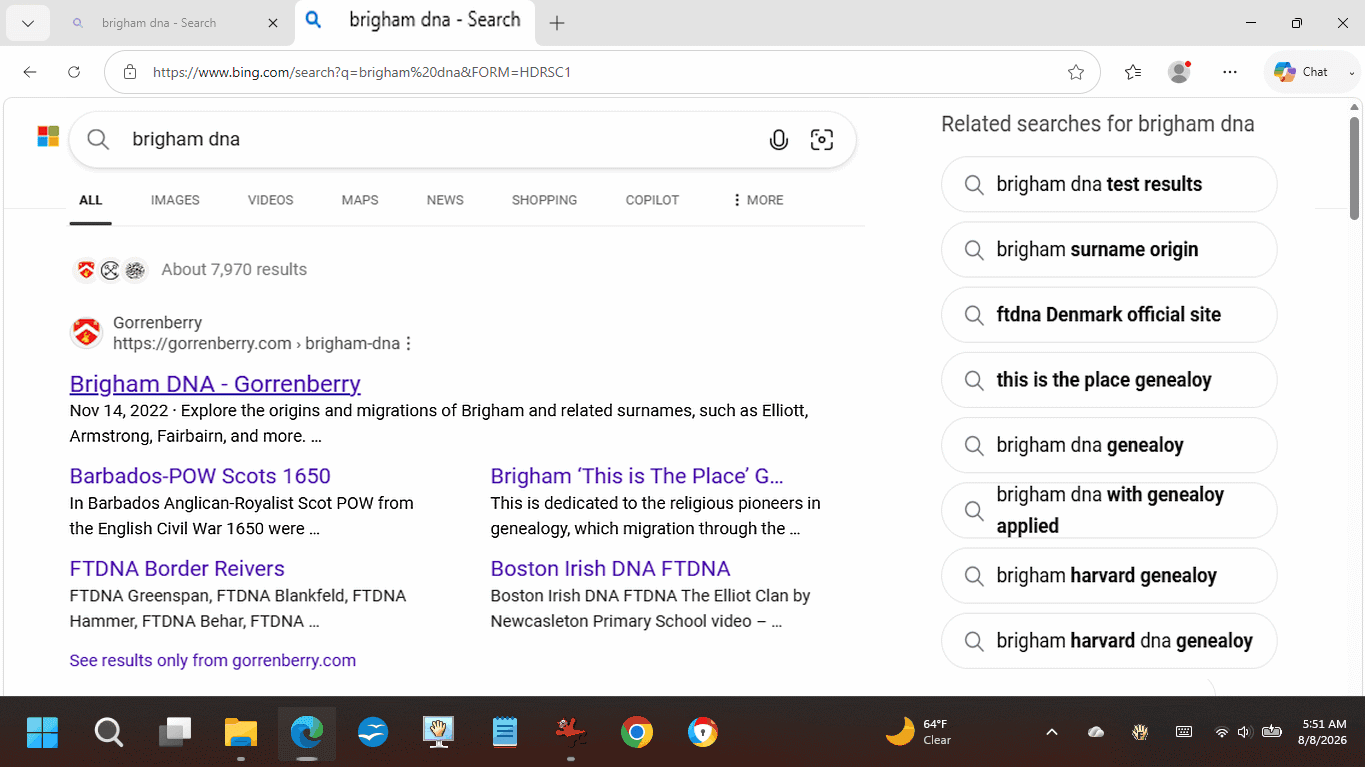
Task: Open visual search camera icon
Action: tap(822, 140)
